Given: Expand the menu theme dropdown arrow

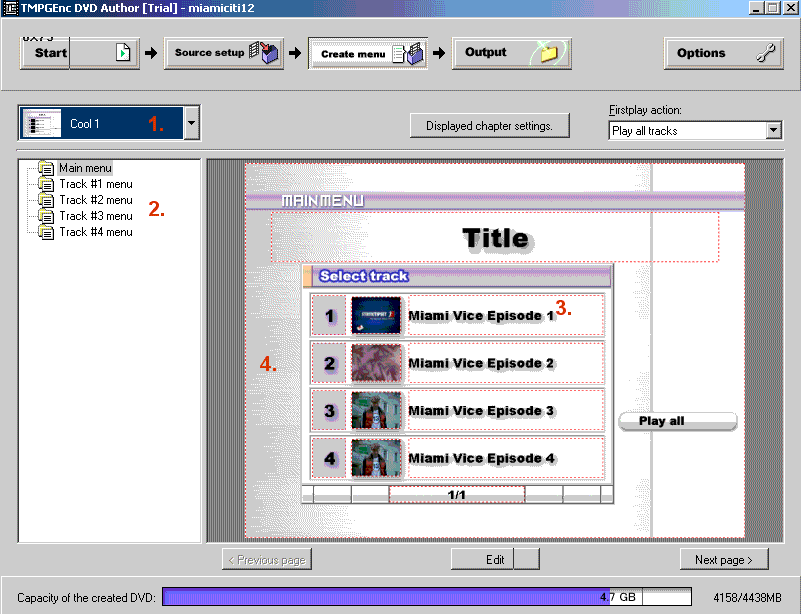Looking at the screenshot, I should click(192, 123).
